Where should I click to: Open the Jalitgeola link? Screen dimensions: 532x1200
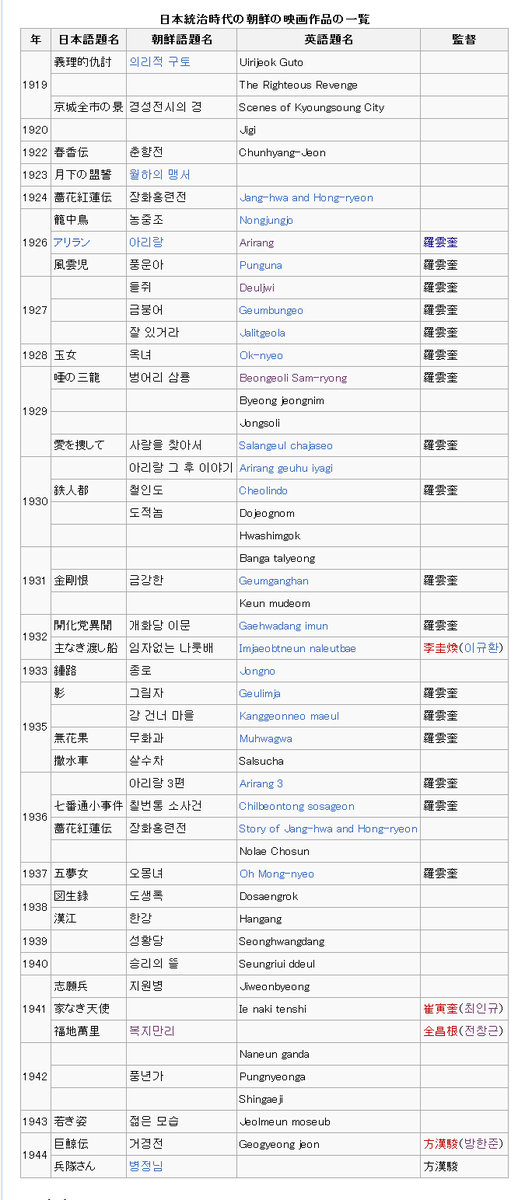(x=262, y=333)
